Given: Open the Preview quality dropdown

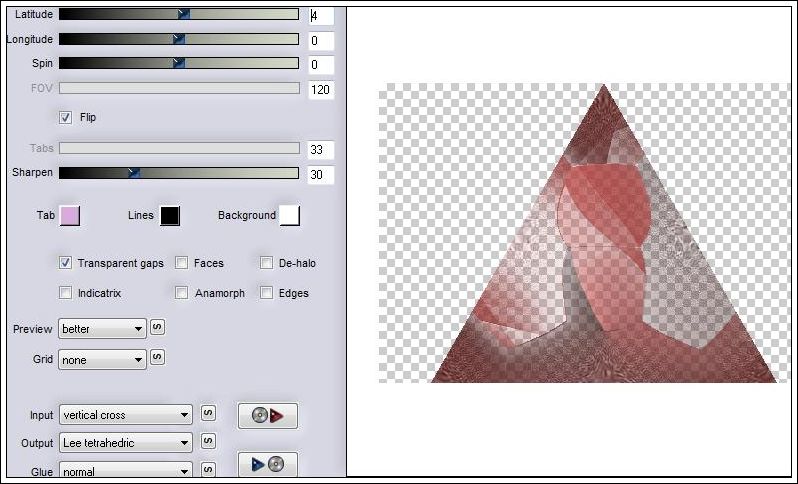Looking at the screenshot, I should (102, 329).
